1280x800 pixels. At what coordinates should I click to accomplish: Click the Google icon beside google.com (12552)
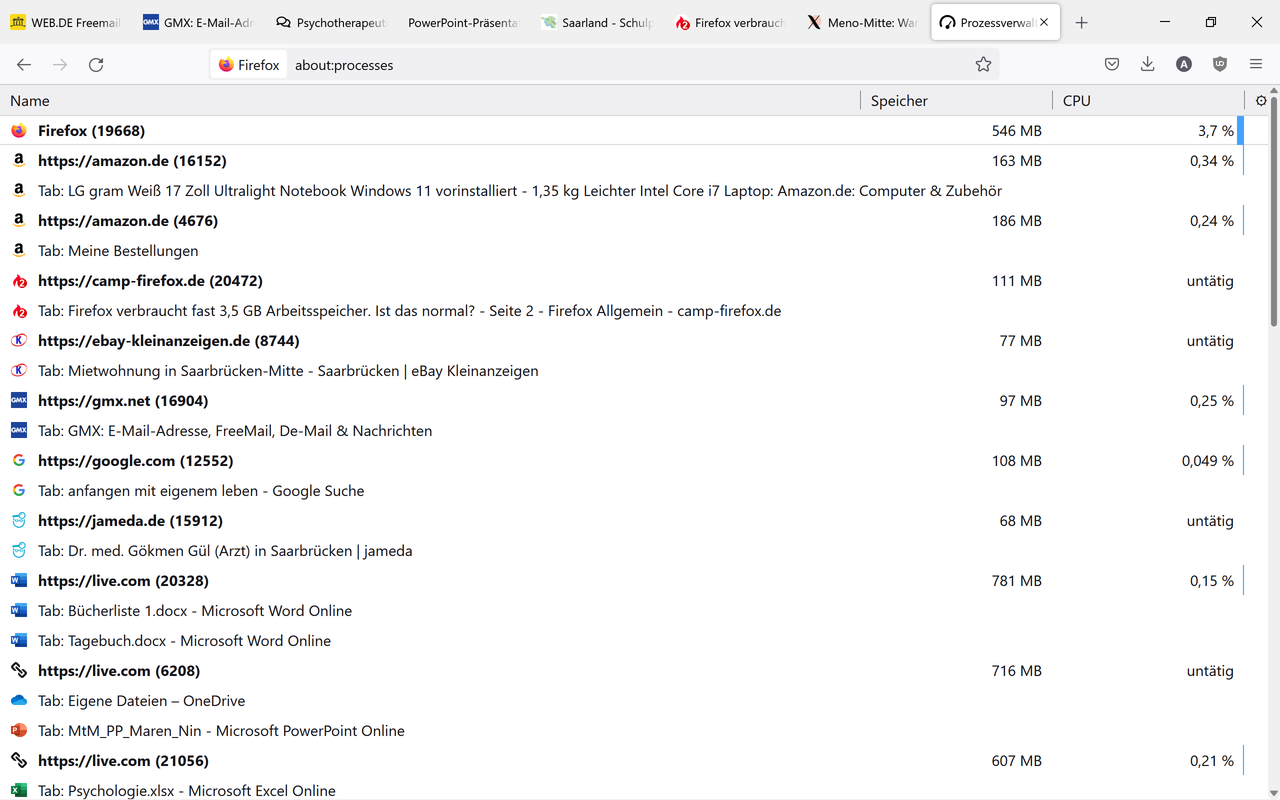coord(19,461)
